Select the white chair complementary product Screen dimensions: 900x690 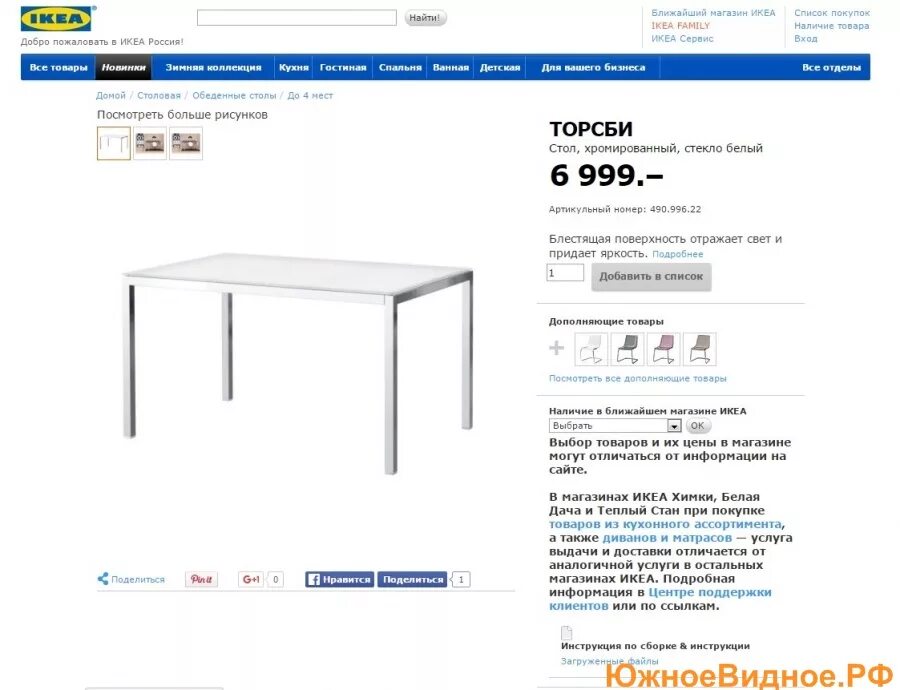[x=591, y=349]
